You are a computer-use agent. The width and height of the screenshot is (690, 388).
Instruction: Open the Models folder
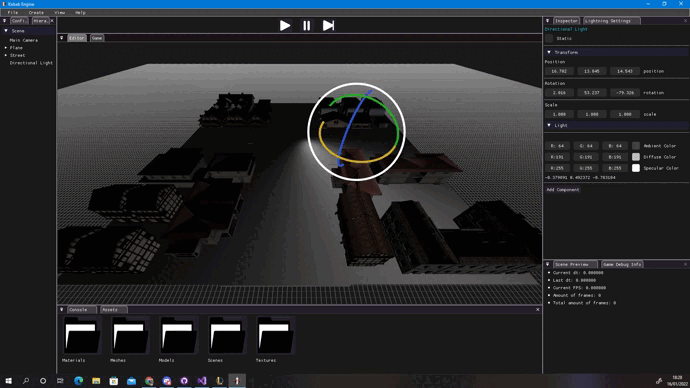(x=179, y=336)
